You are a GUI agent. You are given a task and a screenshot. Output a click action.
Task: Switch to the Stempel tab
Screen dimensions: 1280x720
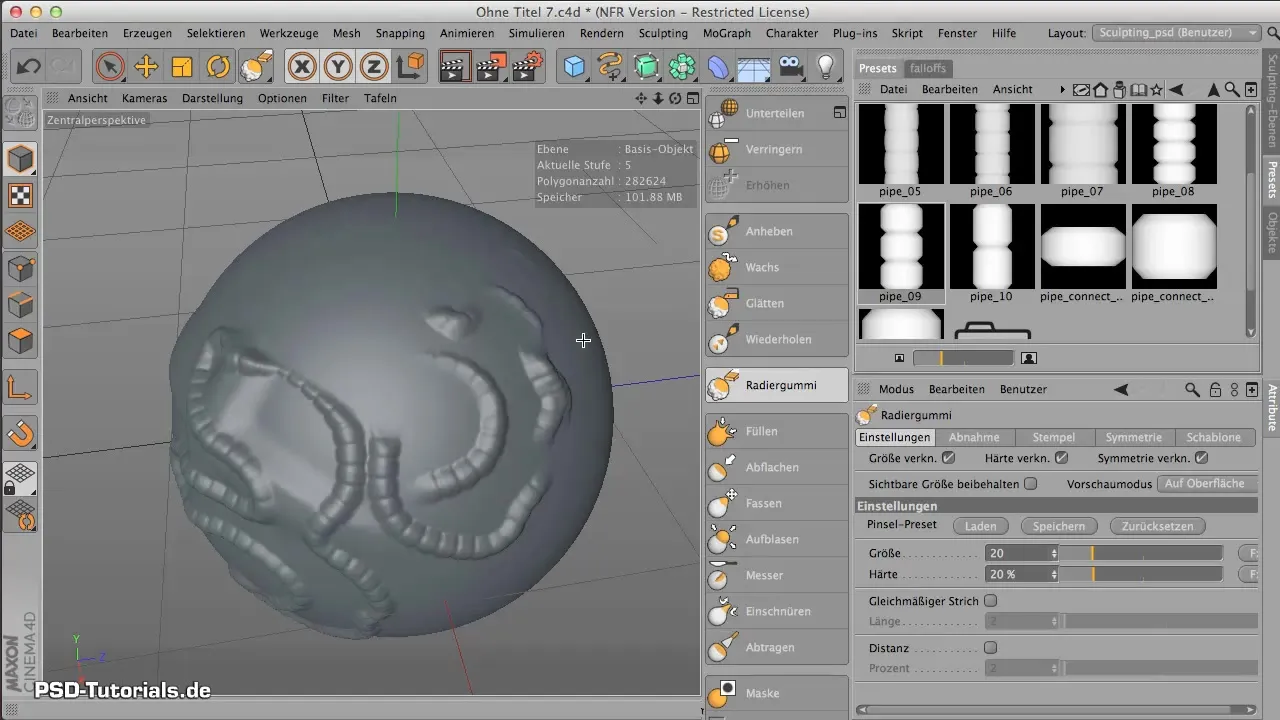click(1054, 437)
